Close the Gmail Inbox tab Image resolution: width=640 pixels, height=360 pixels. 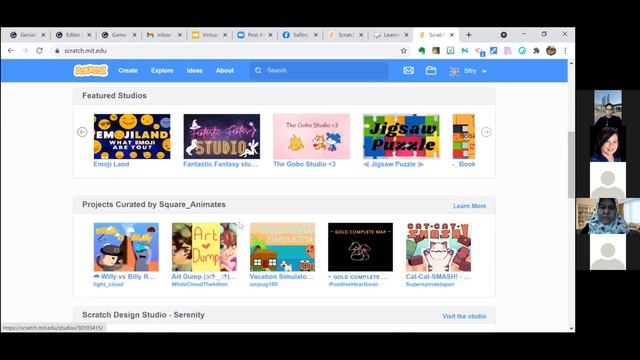pyautogui.click(x=180, y=35)
